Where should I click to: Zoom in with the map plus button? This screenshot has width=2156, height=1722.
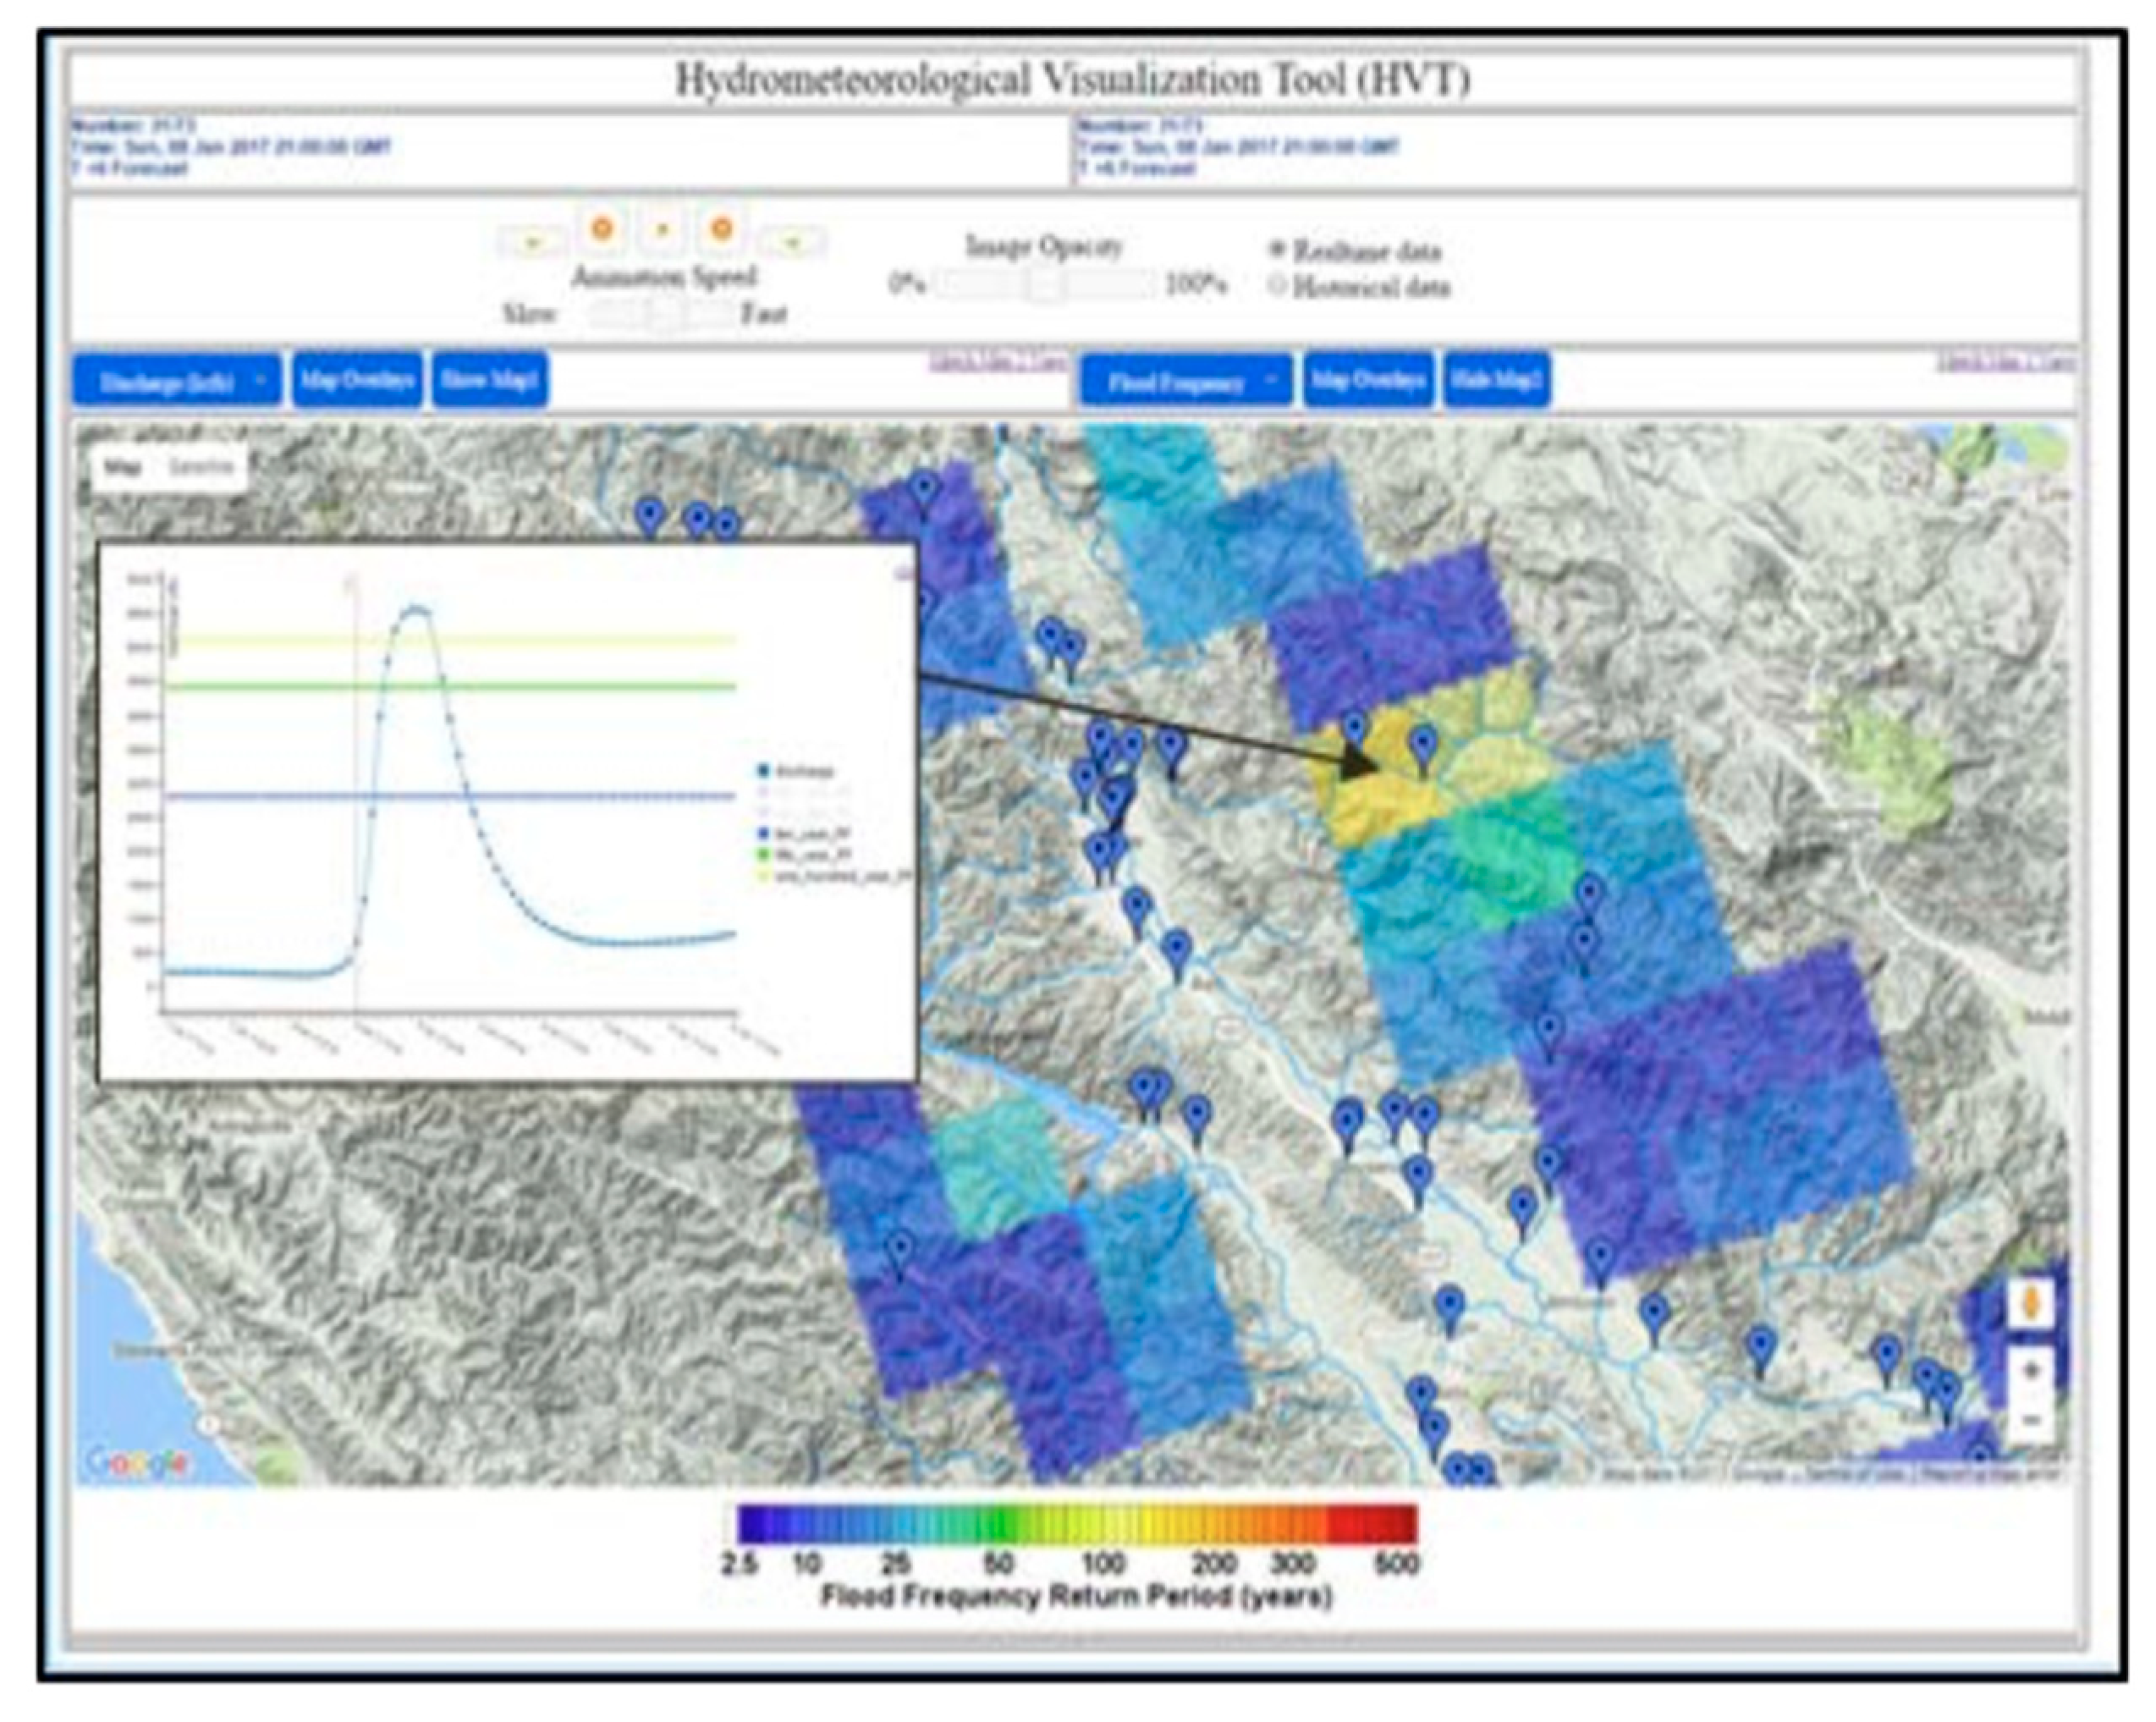2030,1371
